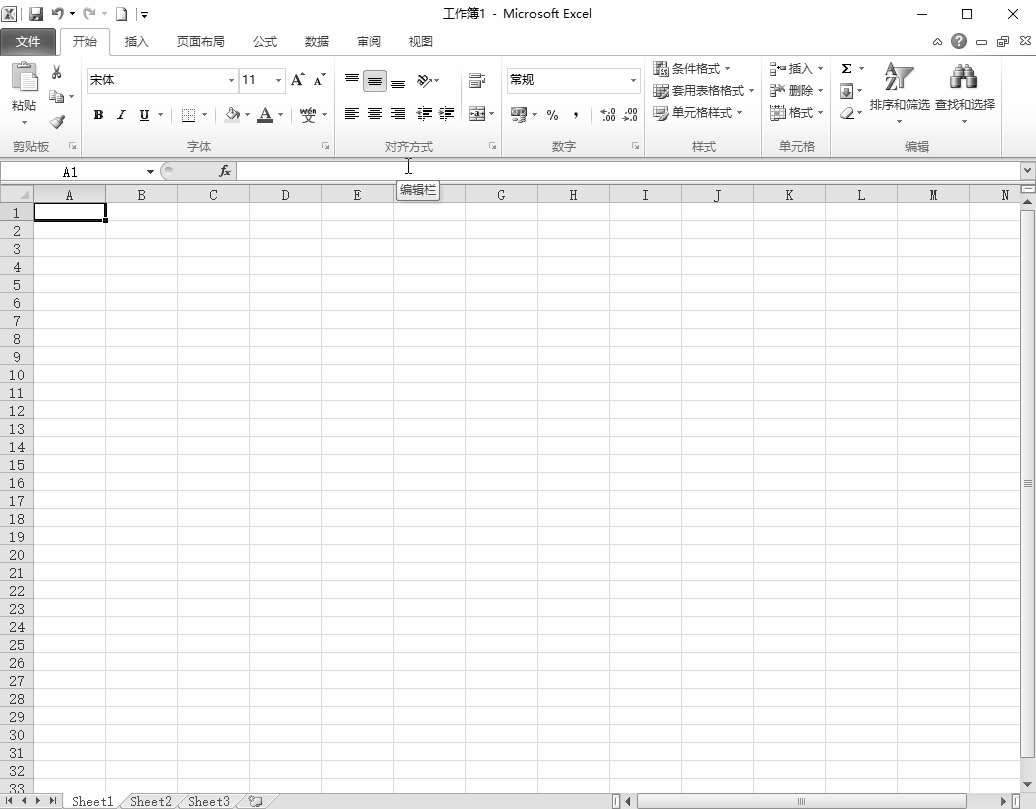
Task: Switch to the 插入 Insert tab
Action: (x=136, y=42)
